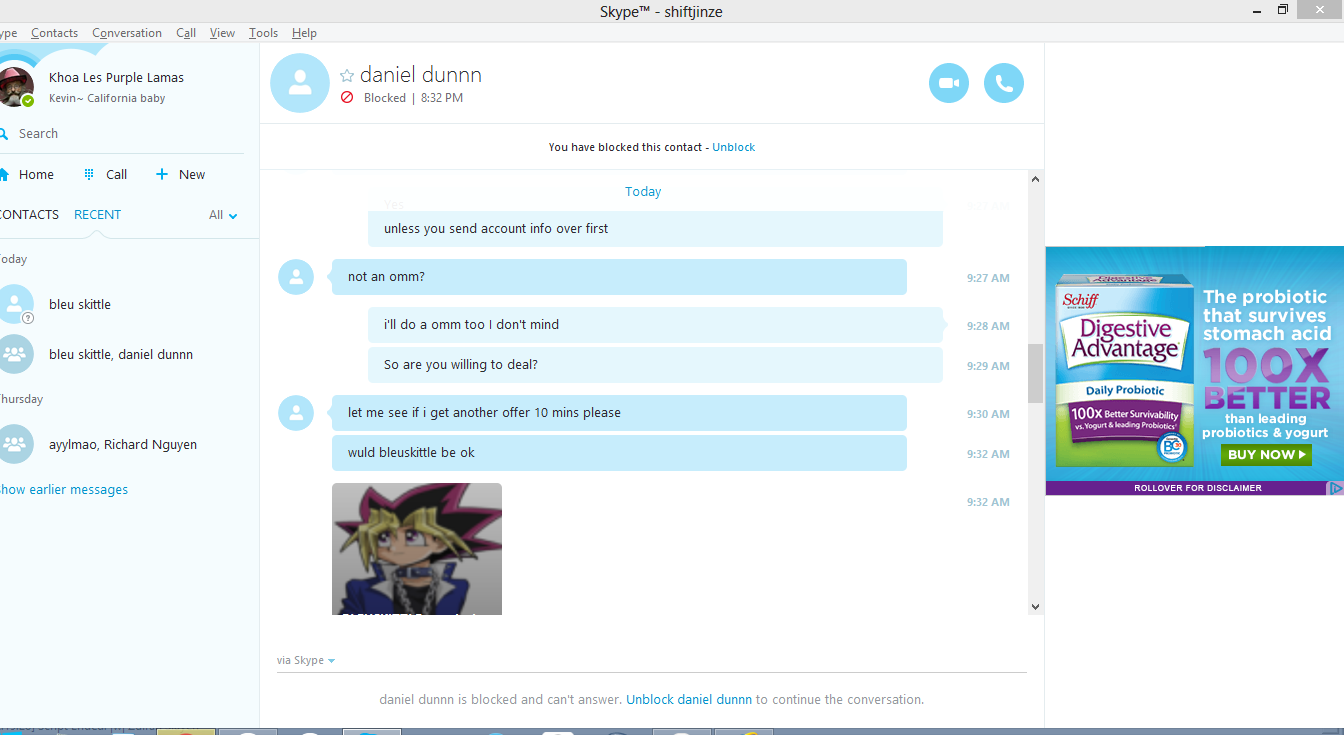
Task: Click the 9:30 AM timestamp
Action: tap(988, 414)
